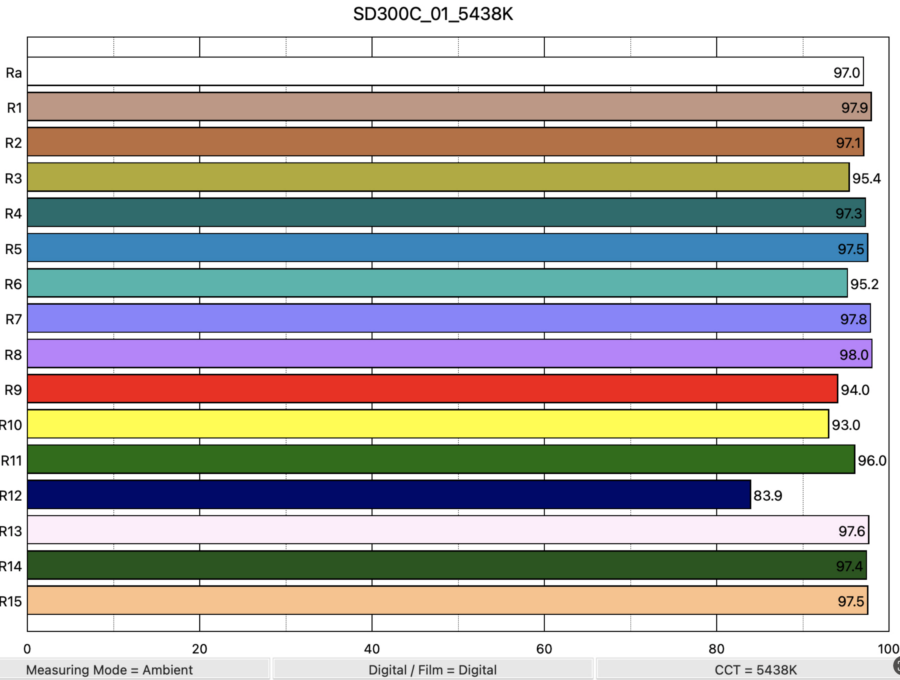Click the dark round icon at bottom-right corner
The image size is (900, 680).
click(895, 664)
